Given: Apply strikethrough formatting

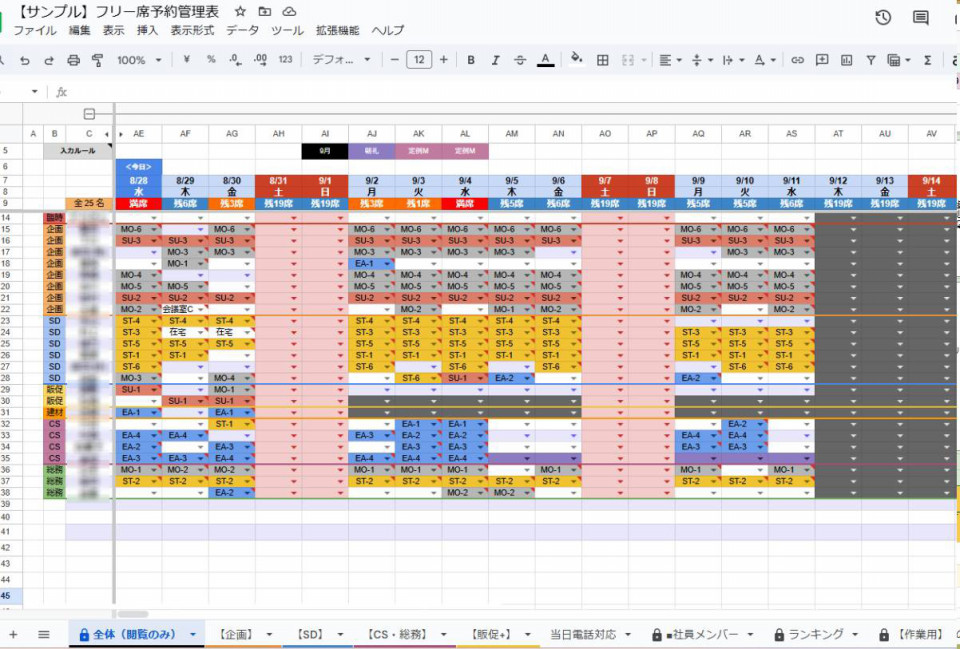Looking at the screenshot, I should [520, 60].
